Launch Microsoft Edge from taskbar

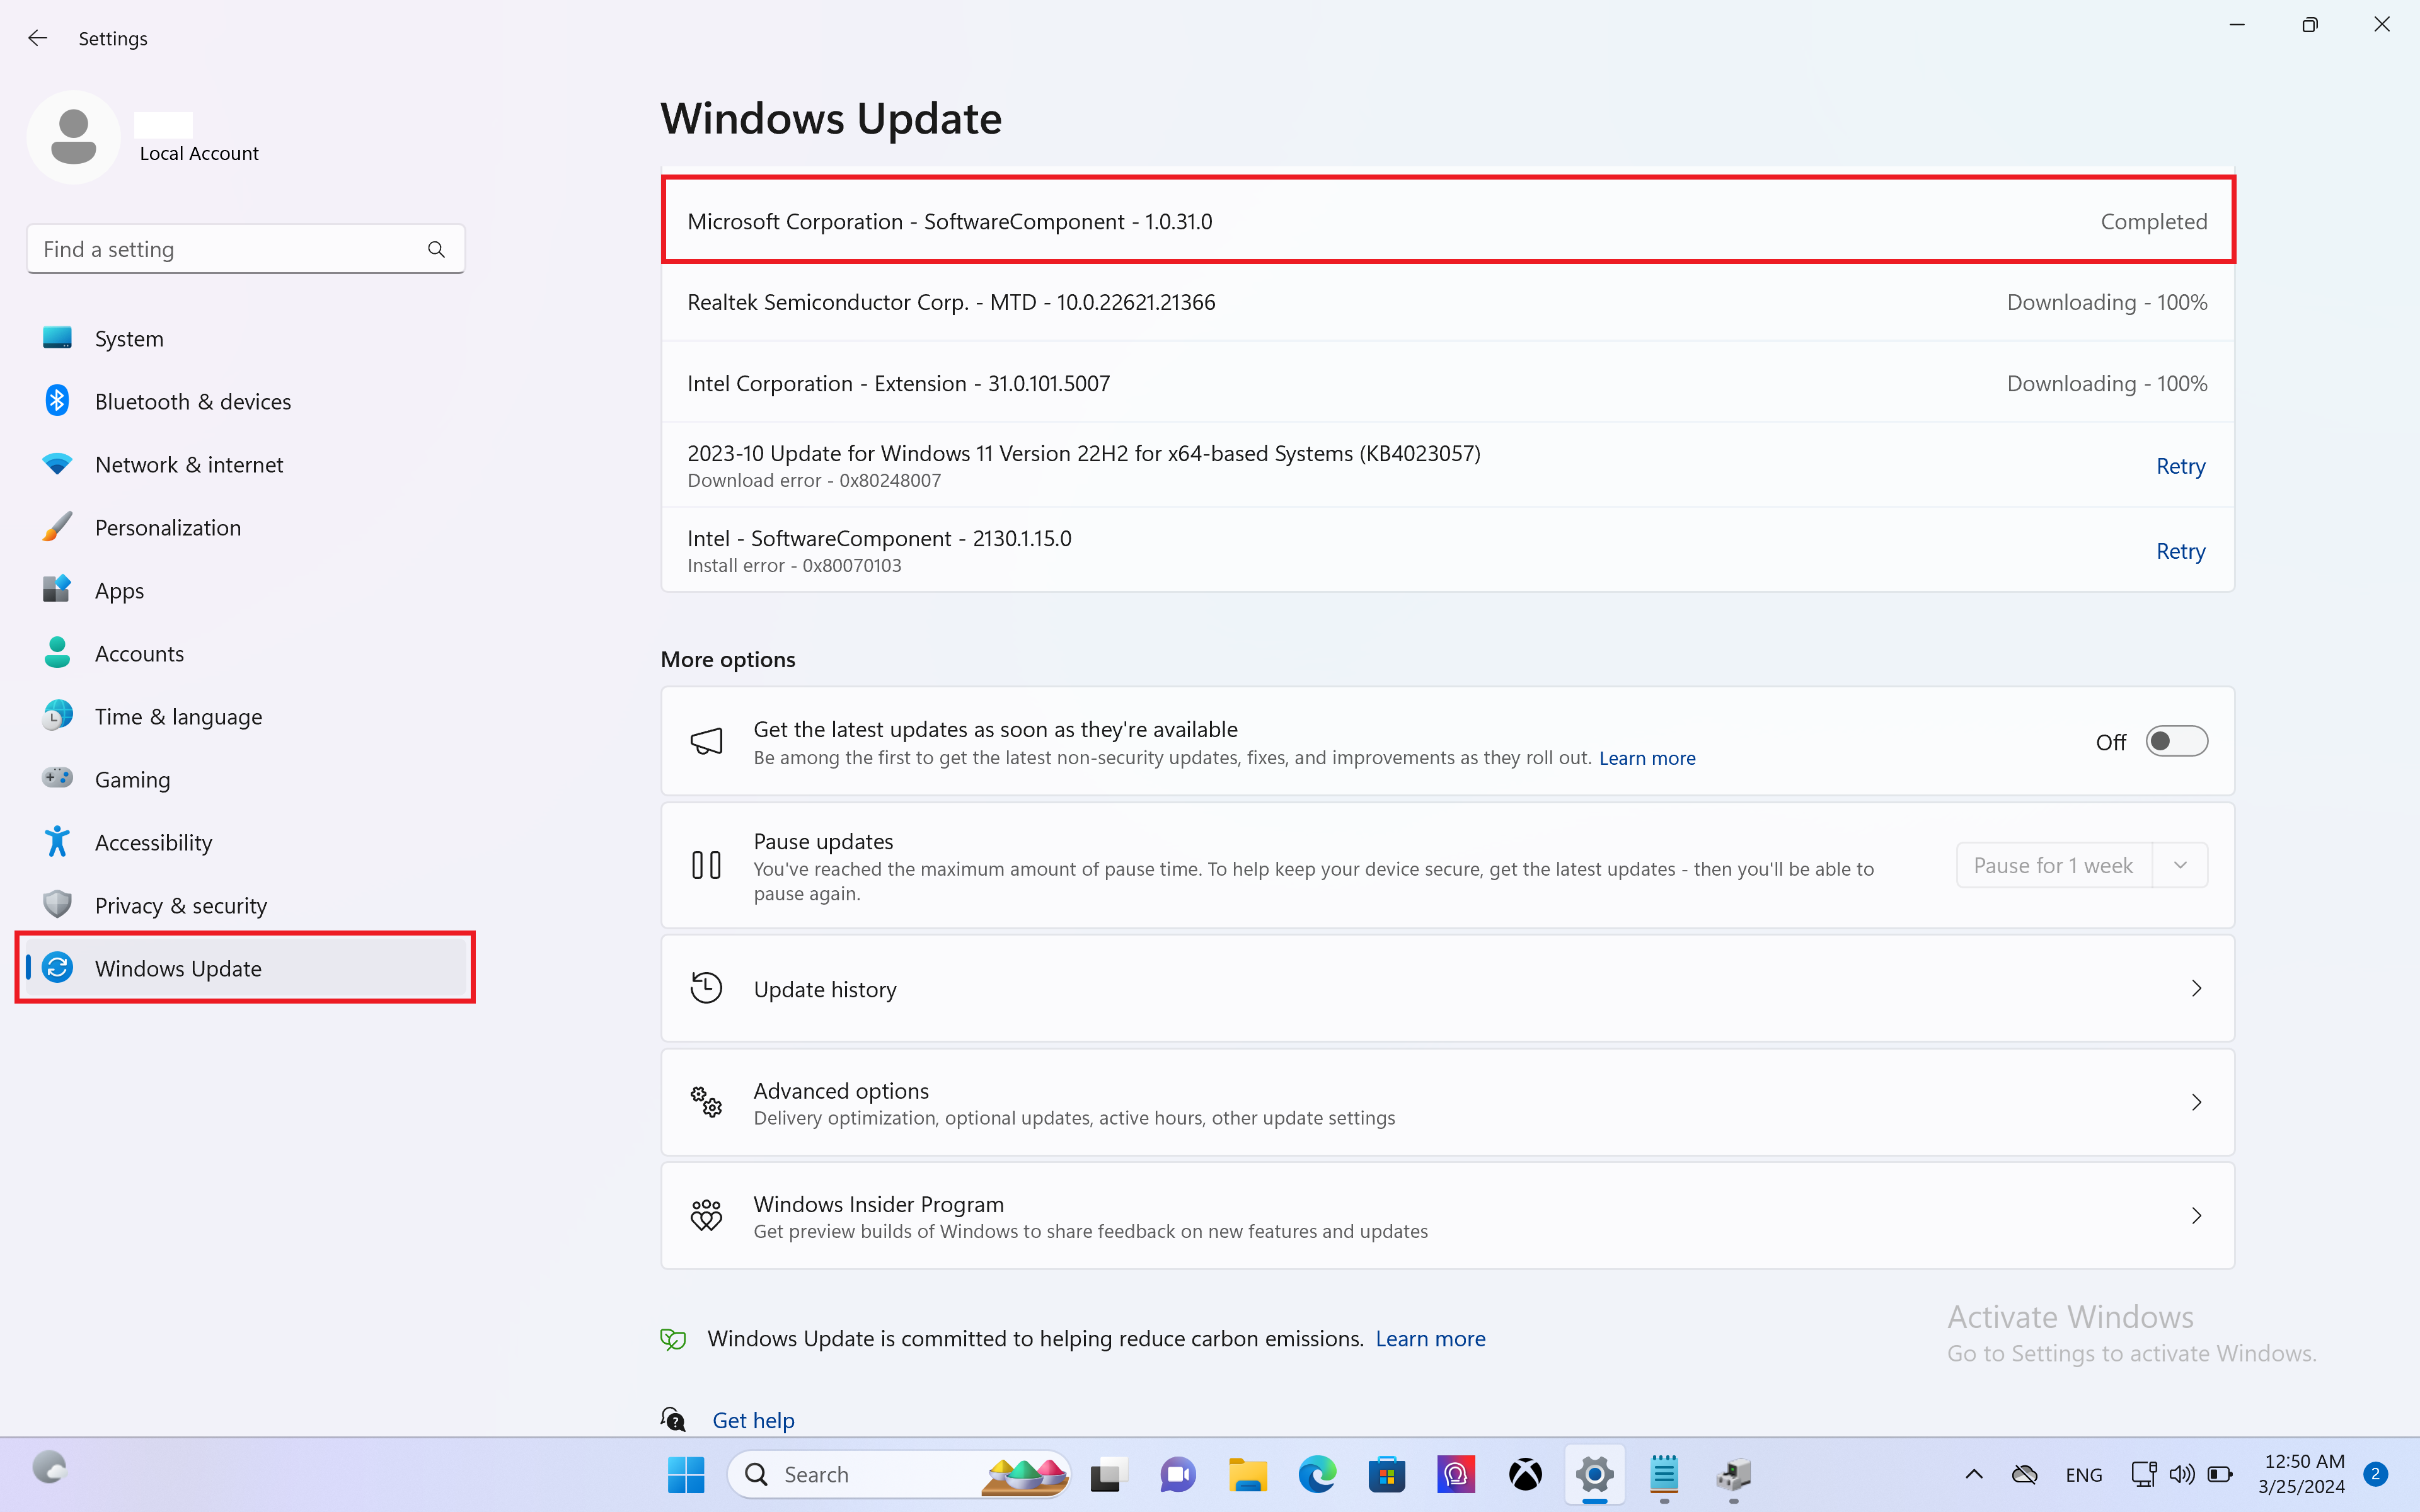[x=1317, y=1474]
